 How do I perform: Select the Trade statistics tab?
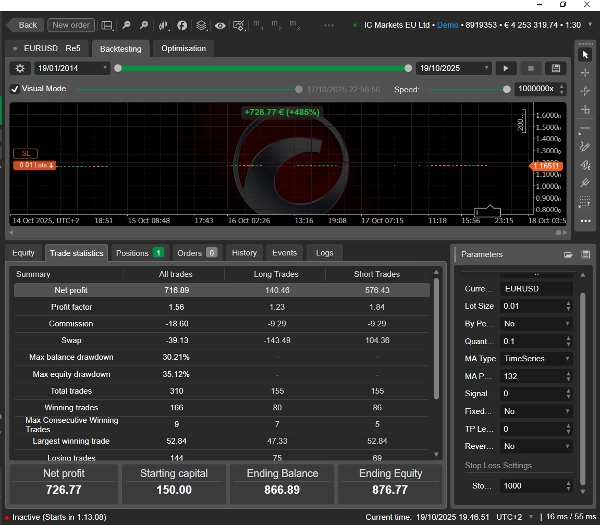77,253
